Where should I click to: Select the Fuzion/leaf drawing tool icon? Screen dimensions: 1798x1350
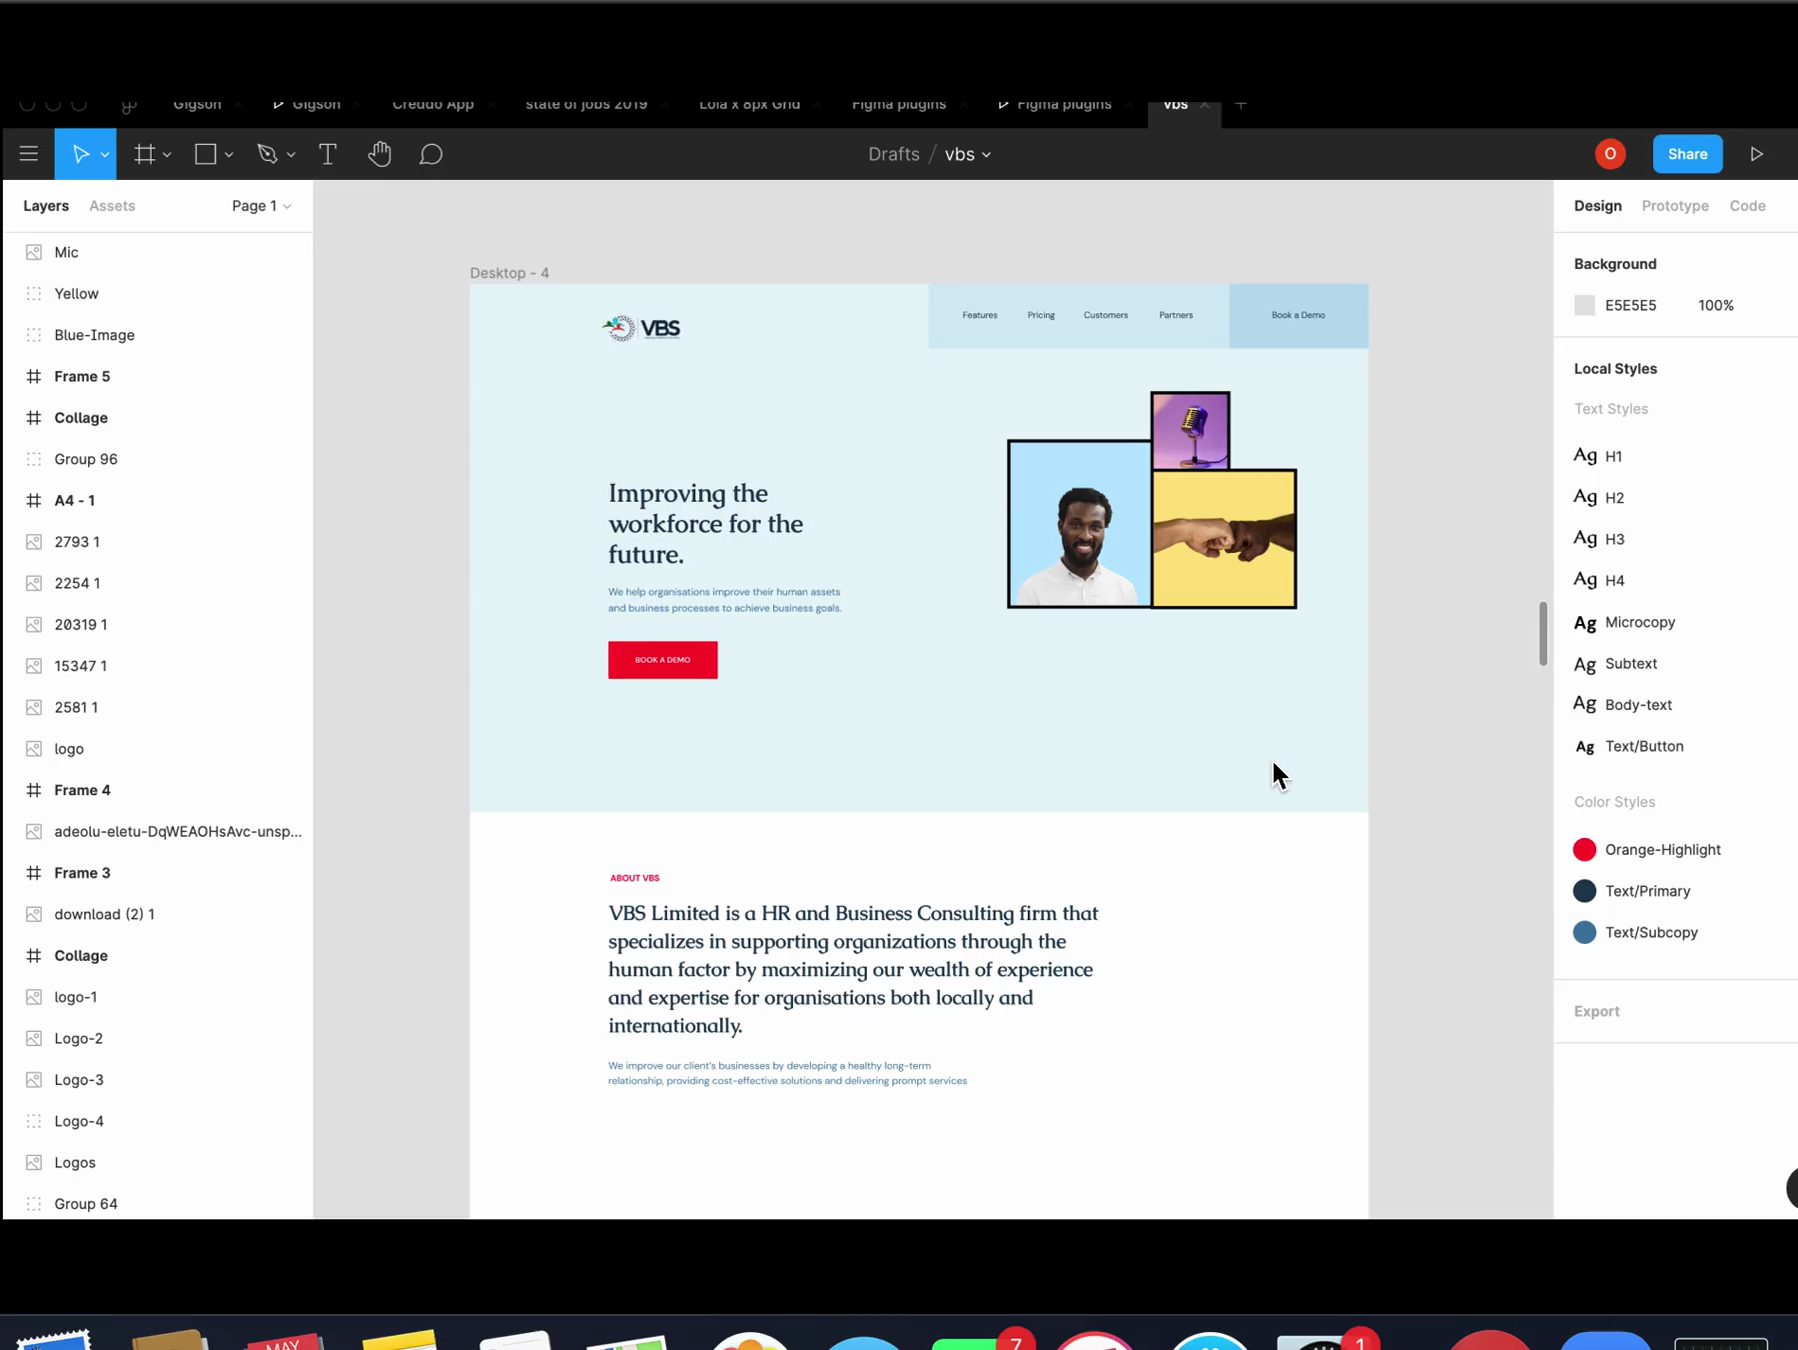(x=268, y=153)
